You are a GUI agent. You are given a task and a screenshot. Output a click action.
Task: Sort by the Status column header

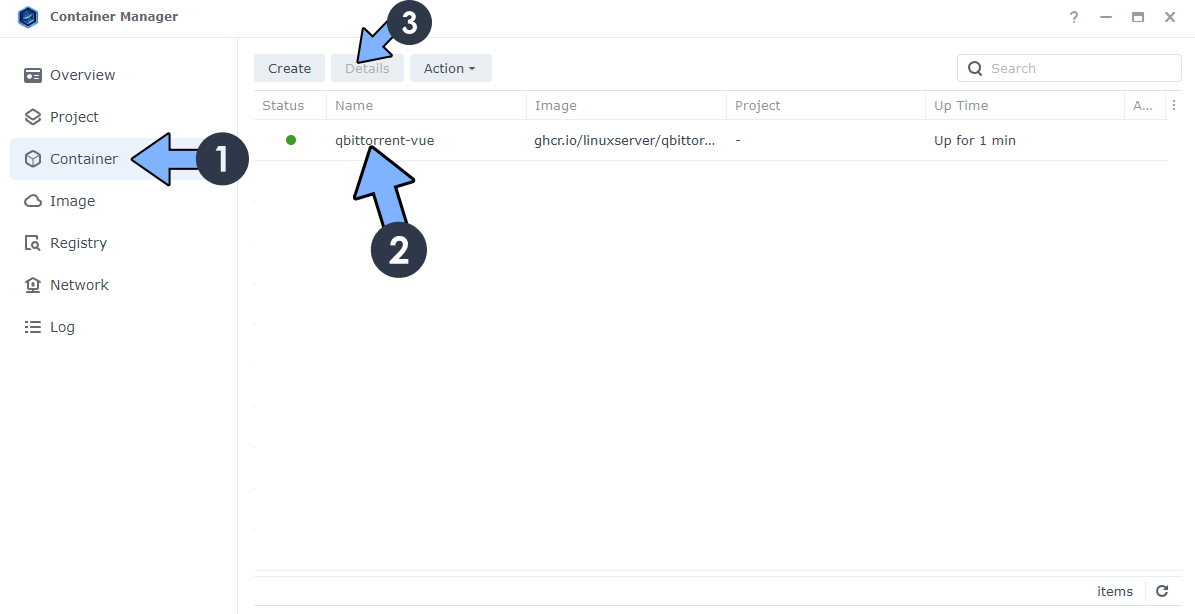click(290, 105)
